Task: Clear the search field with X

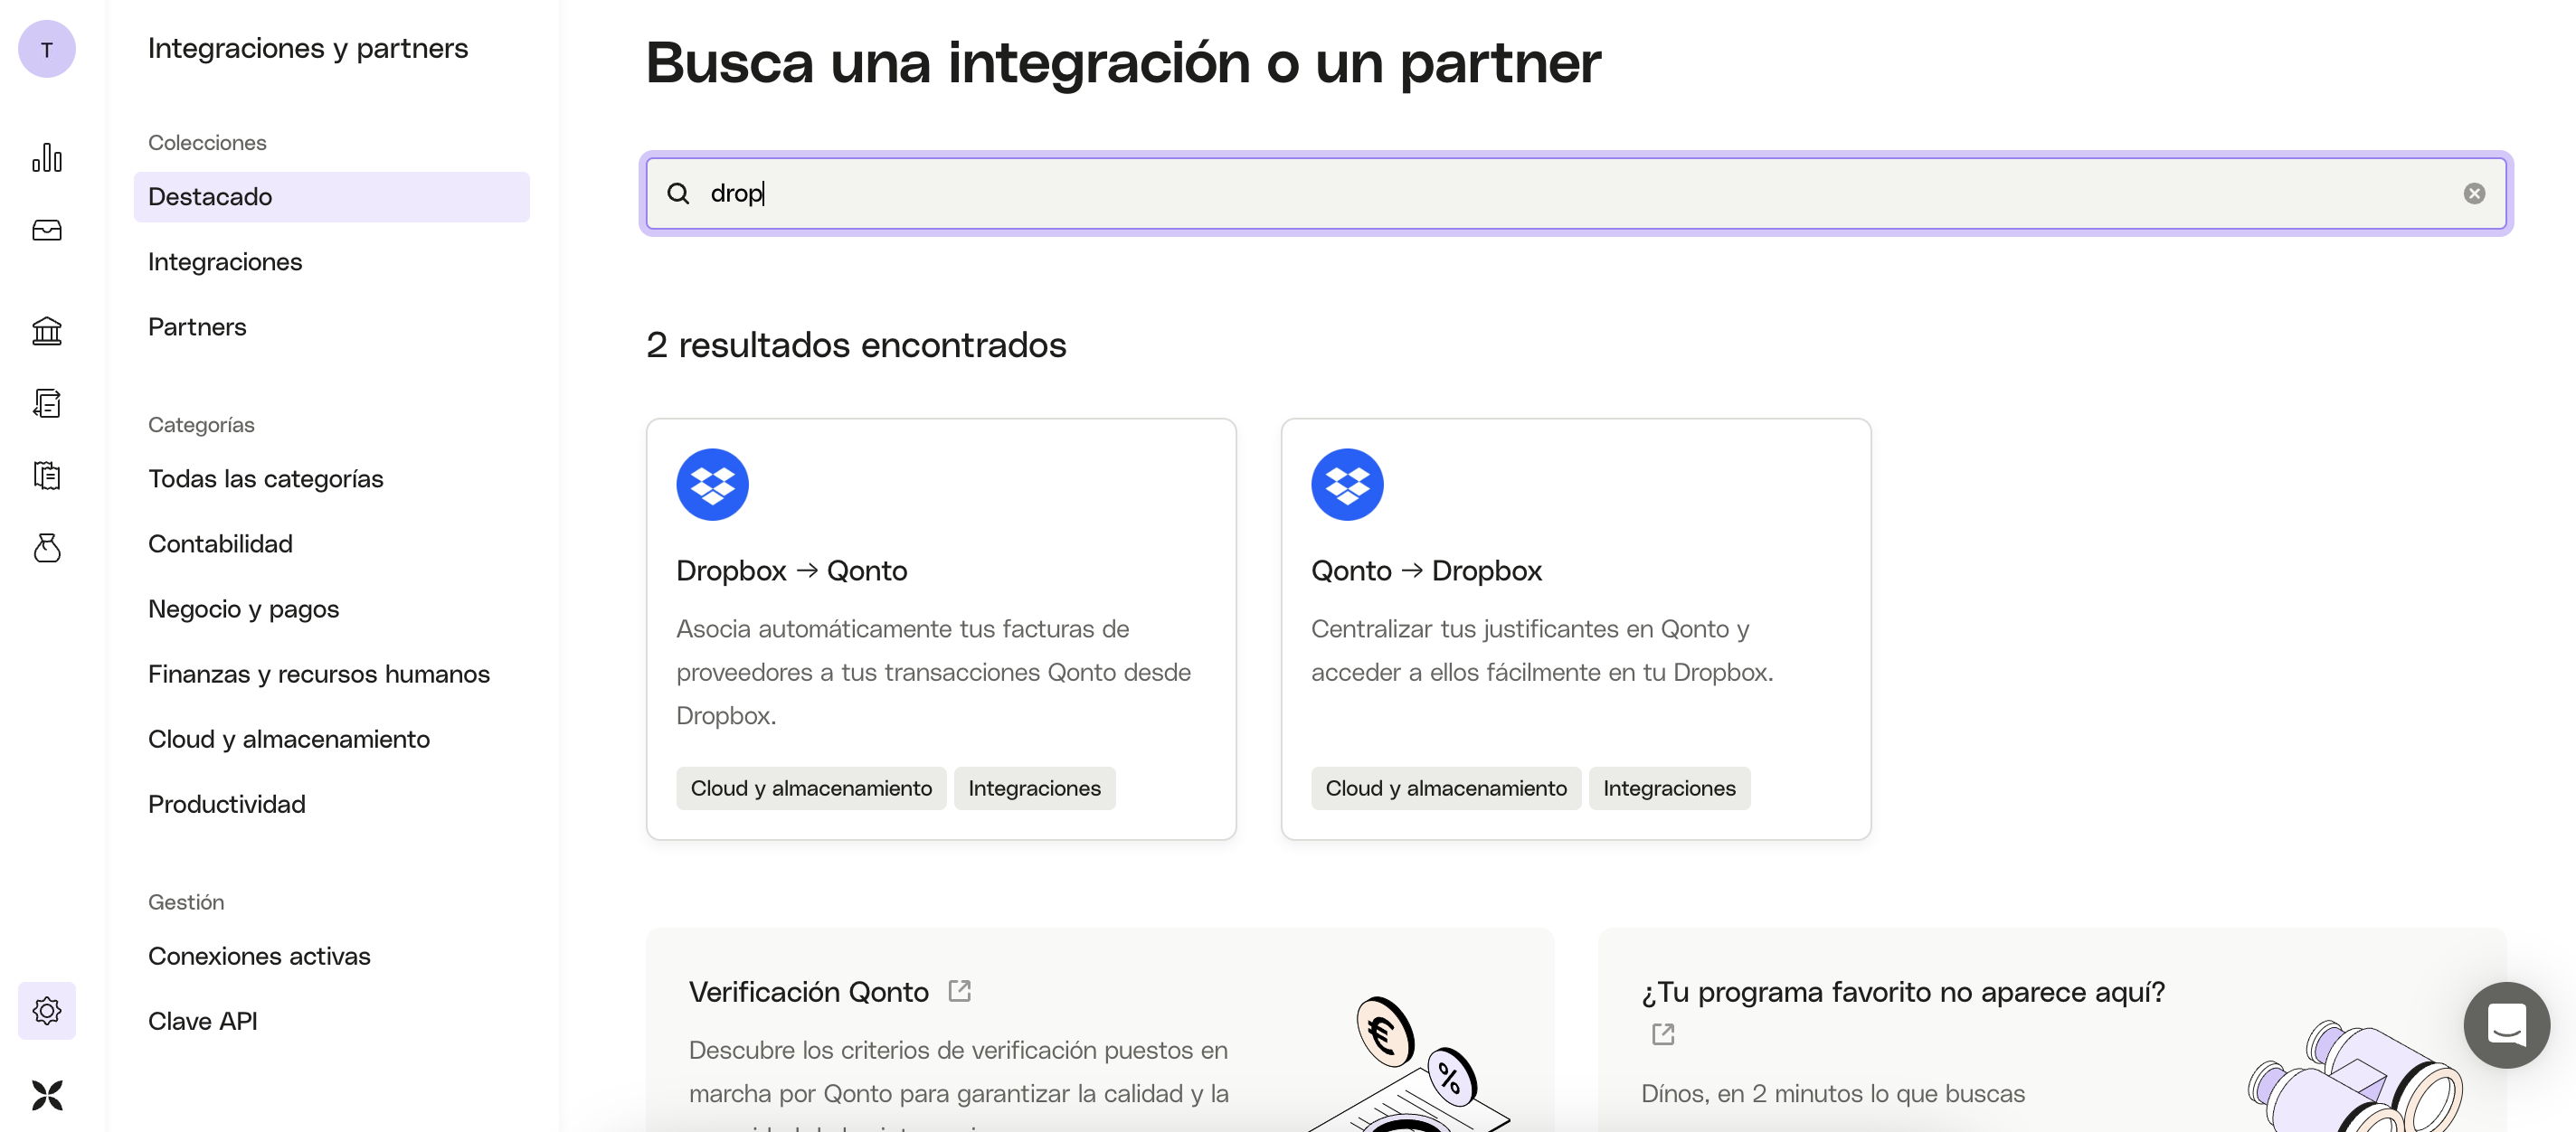Action: 2474,193
